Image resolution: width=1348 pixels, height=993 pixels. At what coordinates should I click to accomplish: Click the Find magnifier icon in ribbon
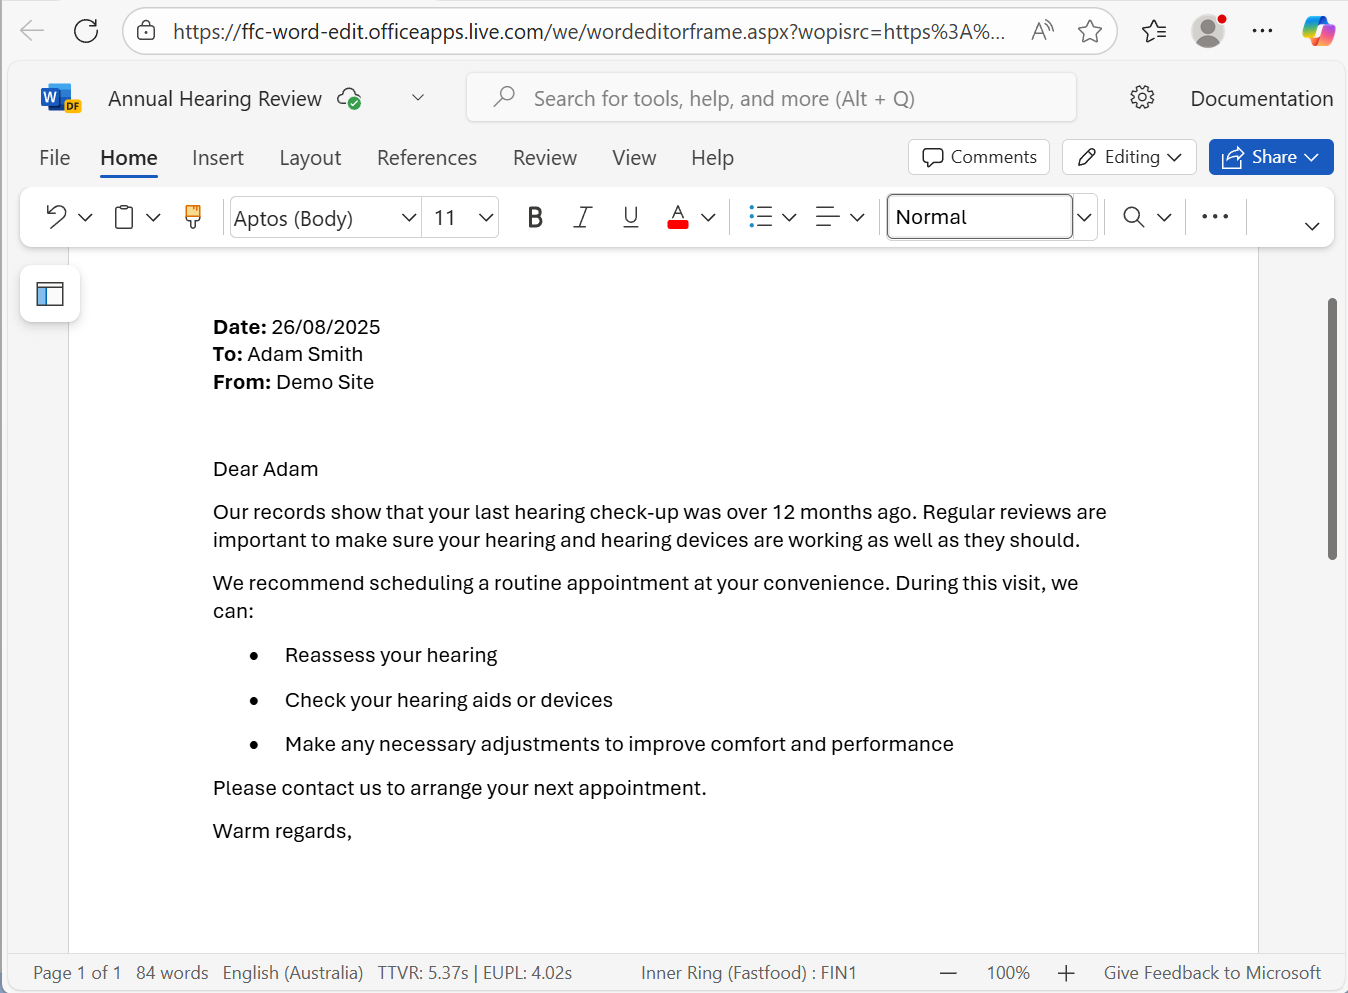pos(1133,217)
